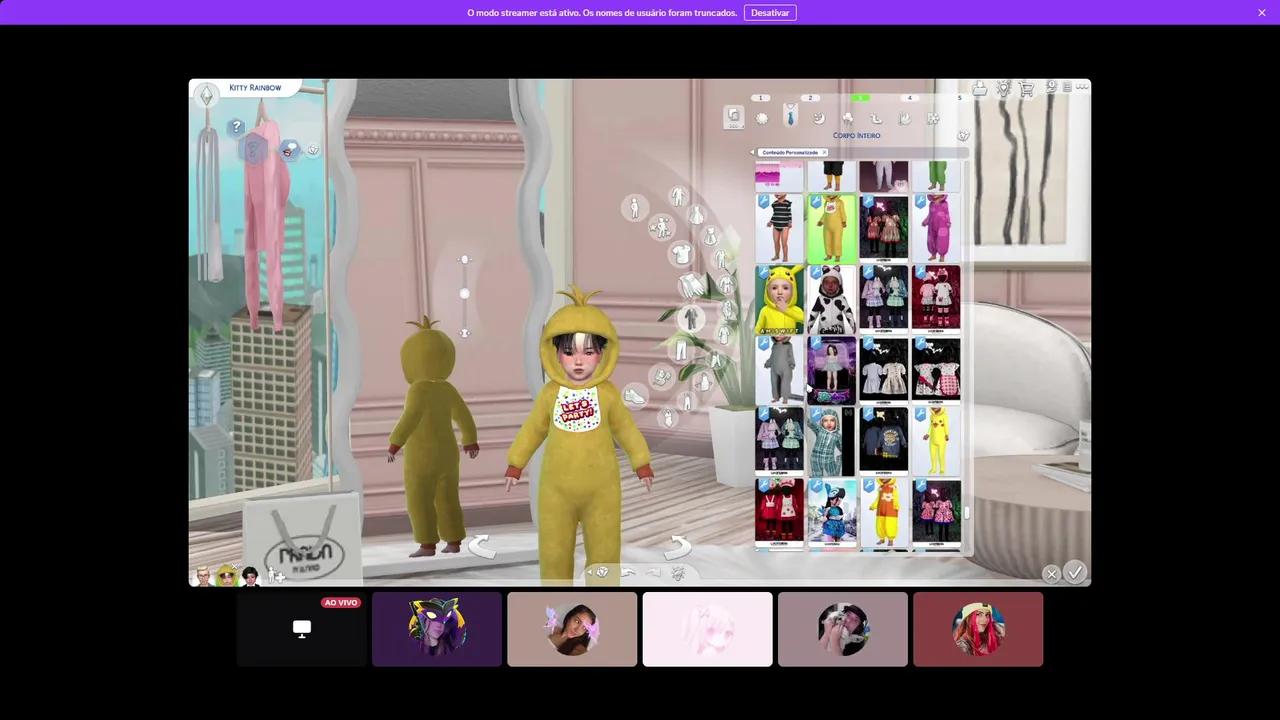Select the snowflake cold weather category

(x=933, y=118)
